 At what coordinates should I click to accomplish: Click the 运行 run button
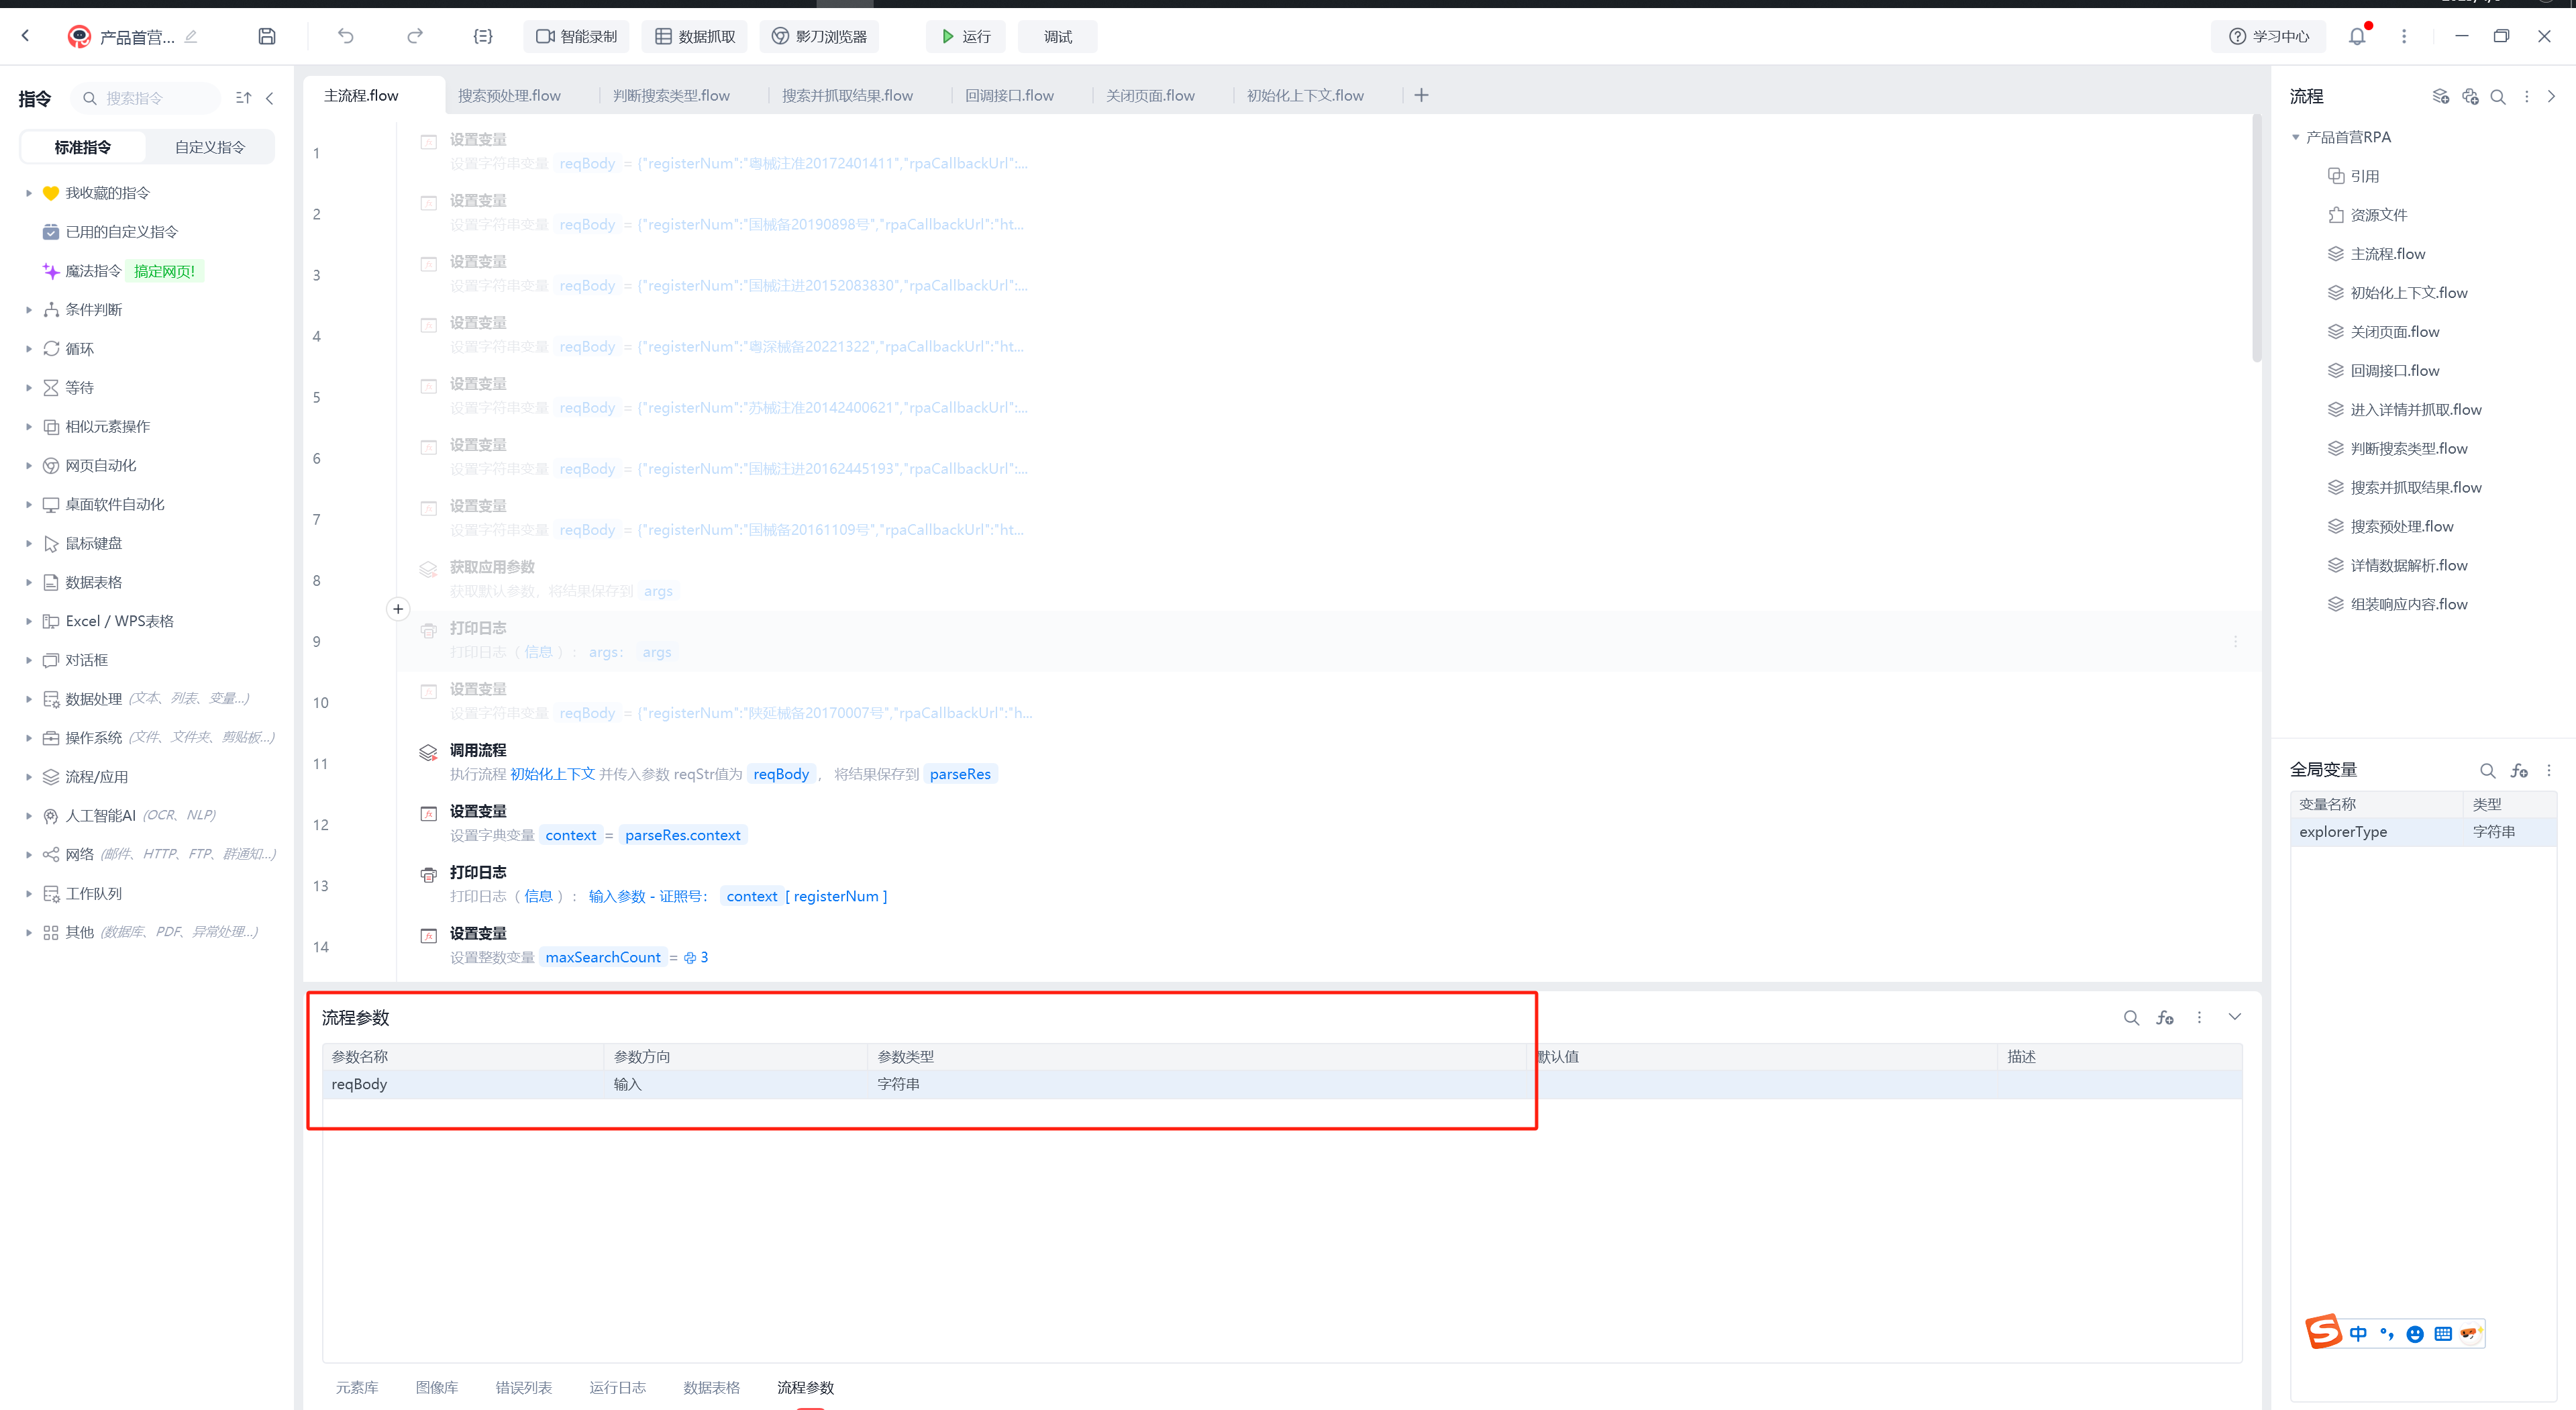(965, 36)
